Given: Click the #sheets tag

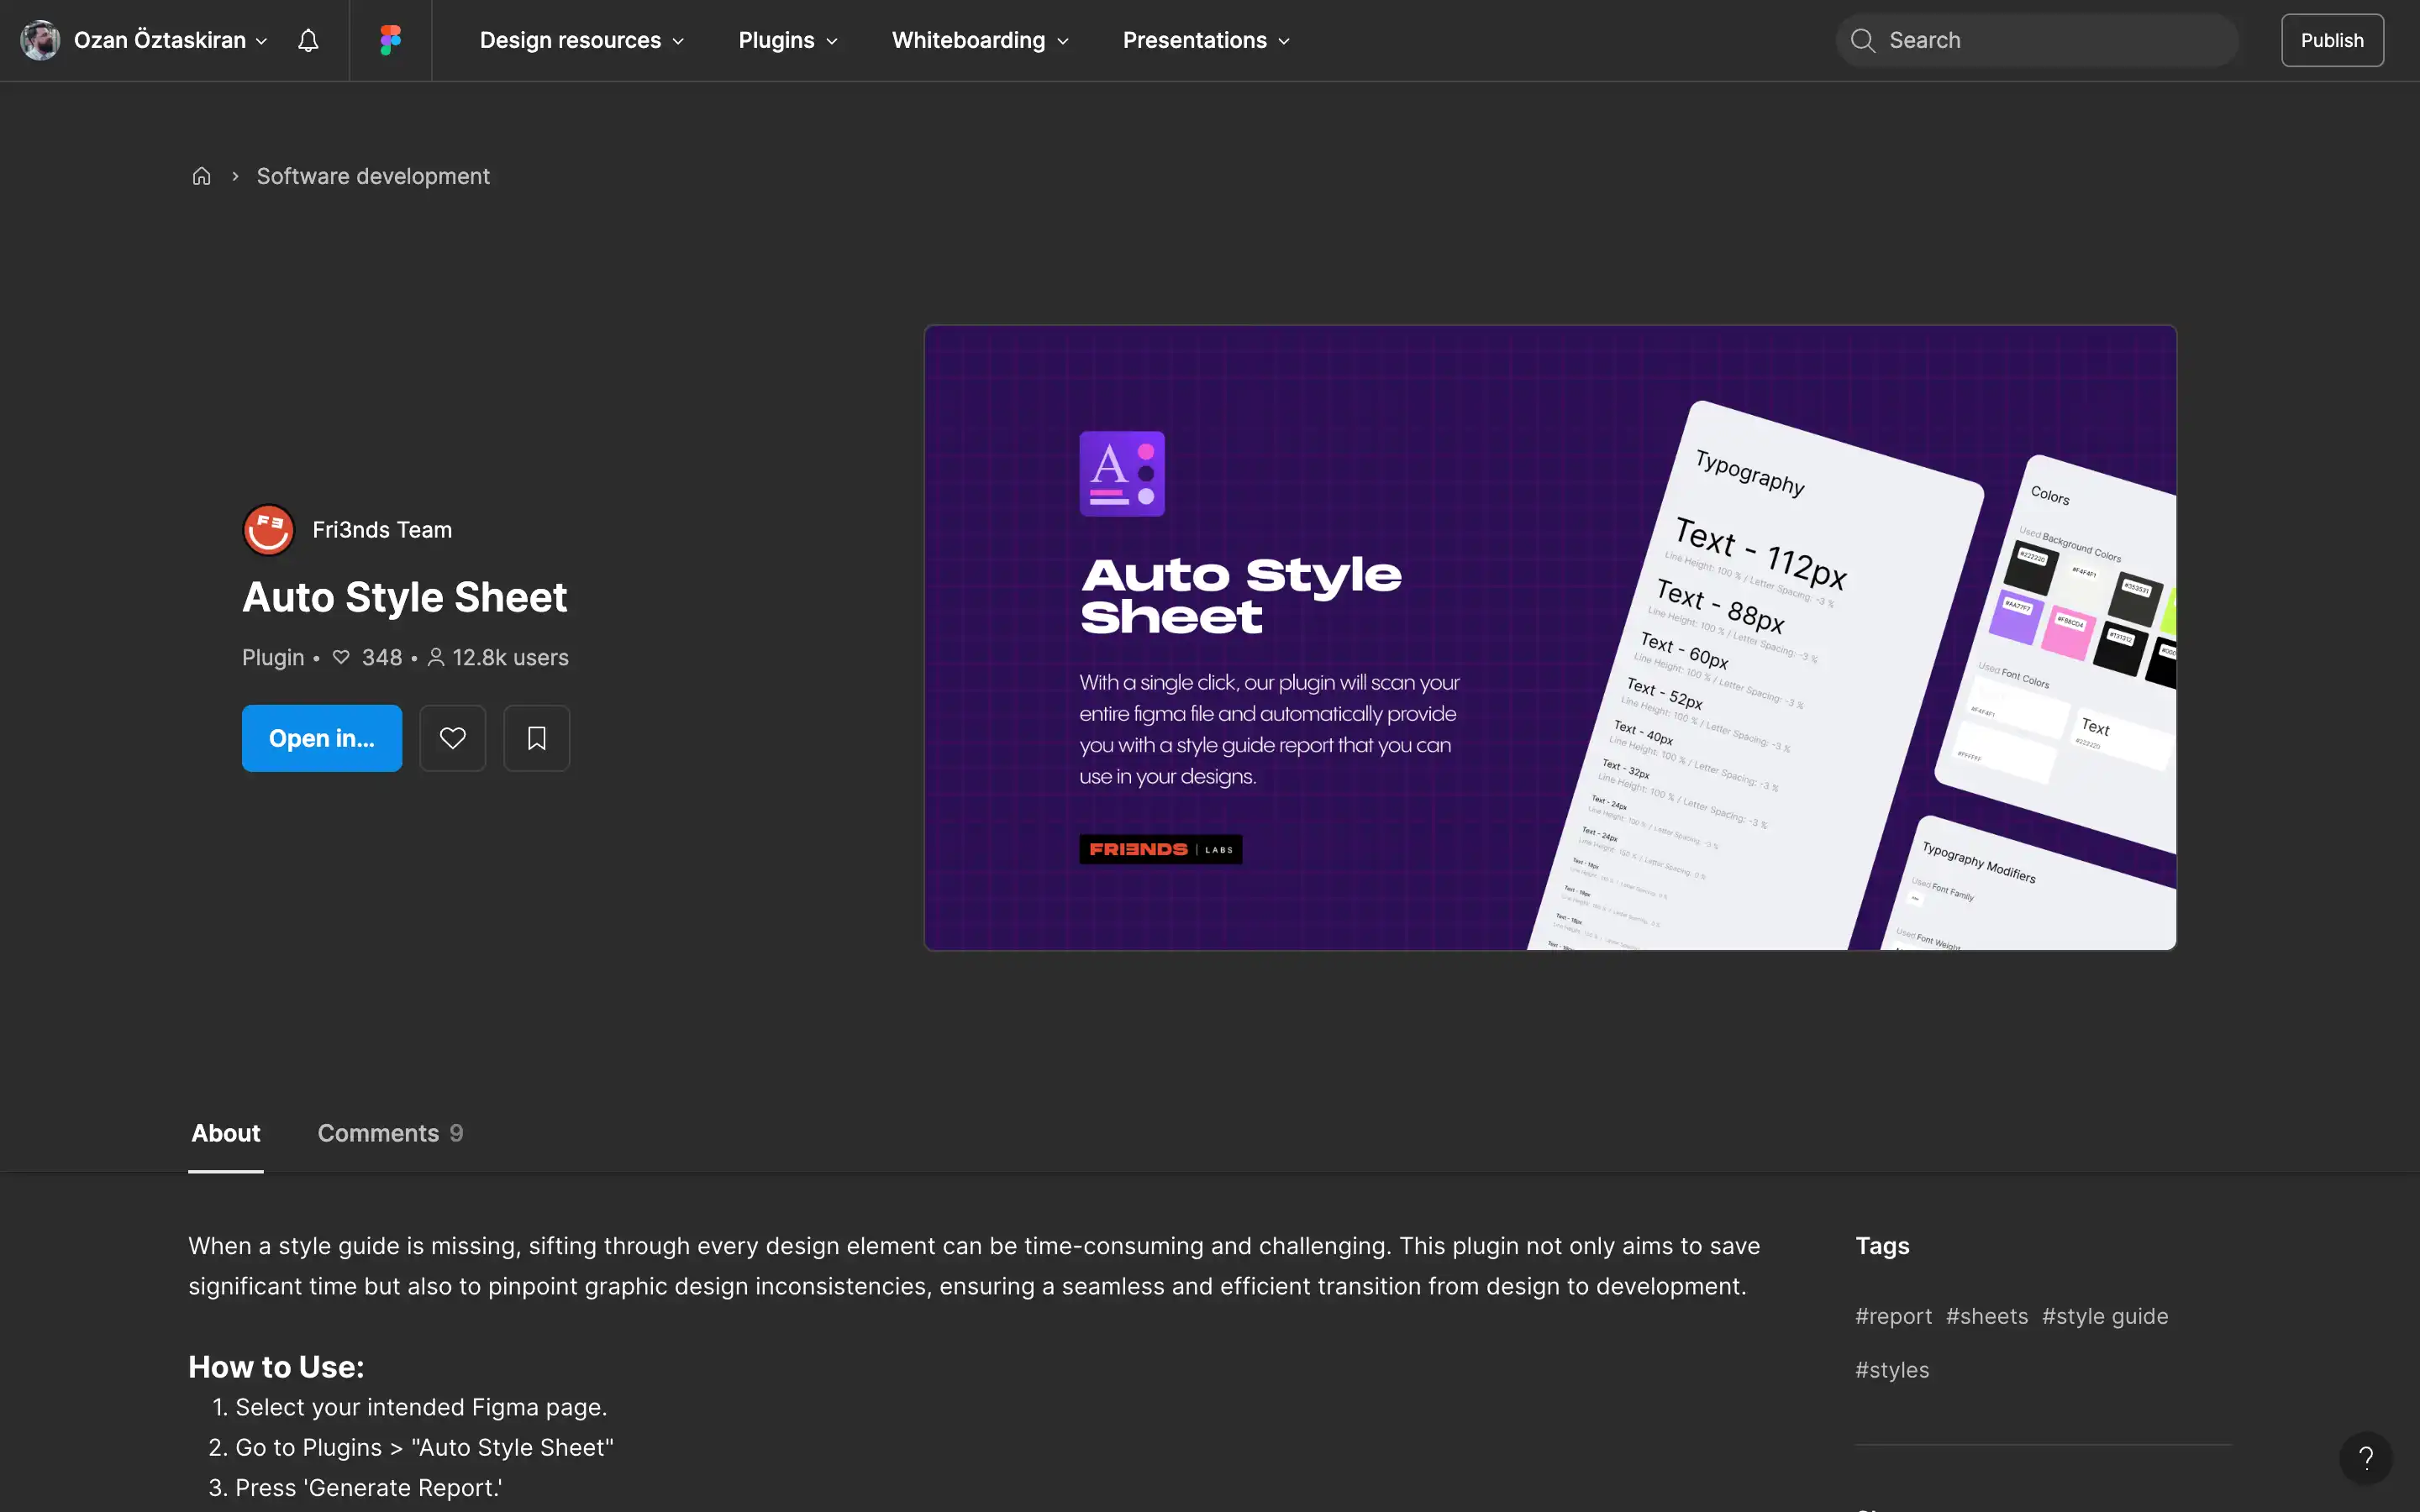Looking at the screenshot, I should pos(1987,1316).
